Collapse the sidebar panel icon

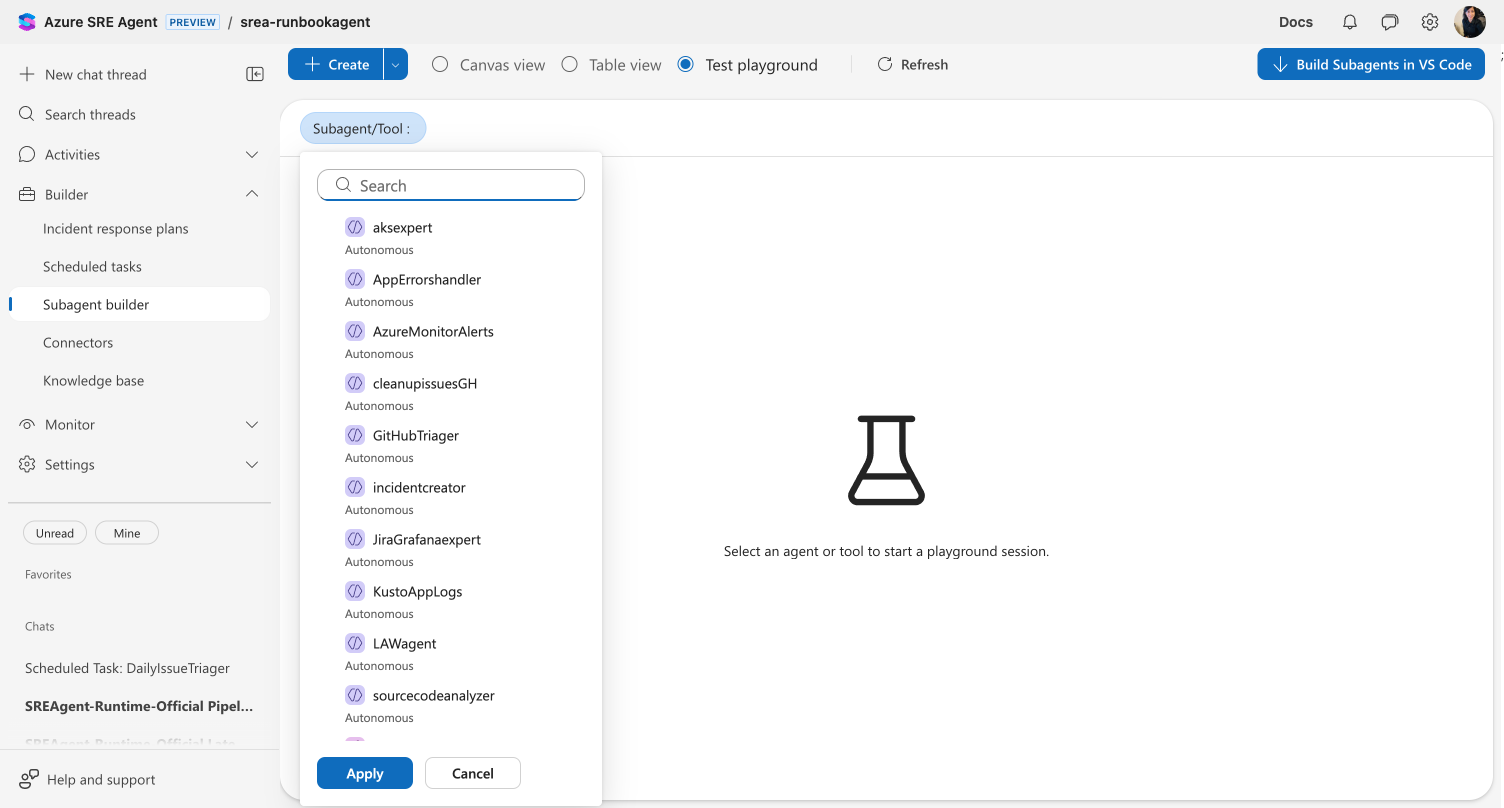(x=255, y=74)
